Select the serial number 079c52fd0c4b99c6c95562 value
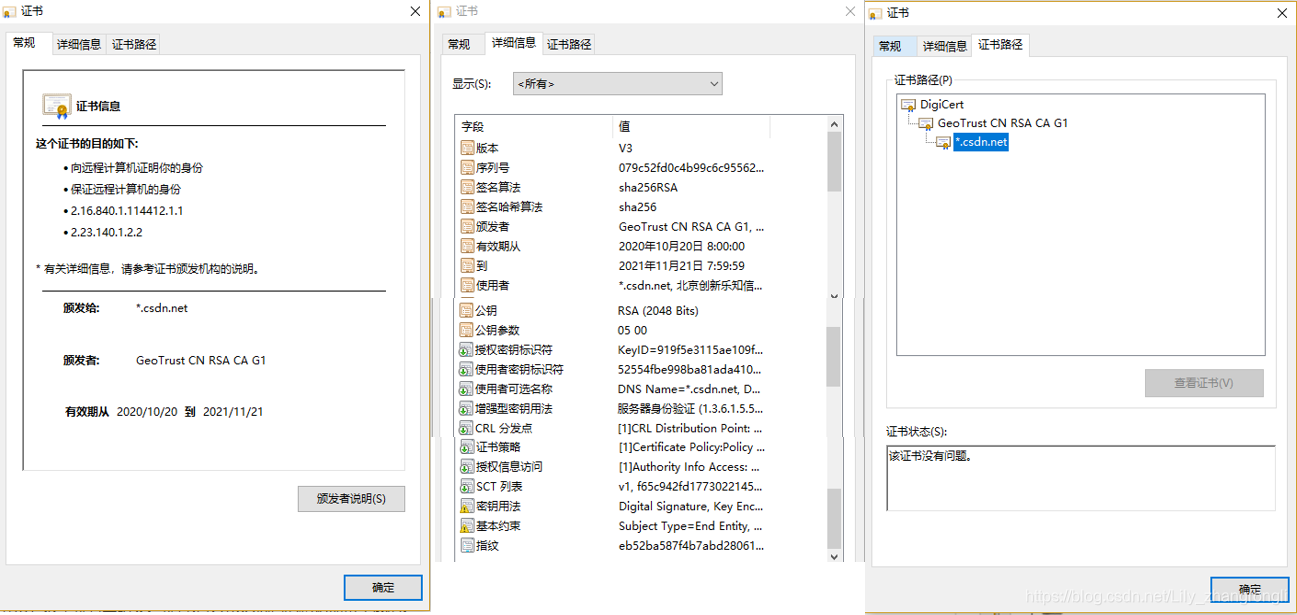1297x615 pixels. click(692, 168)
